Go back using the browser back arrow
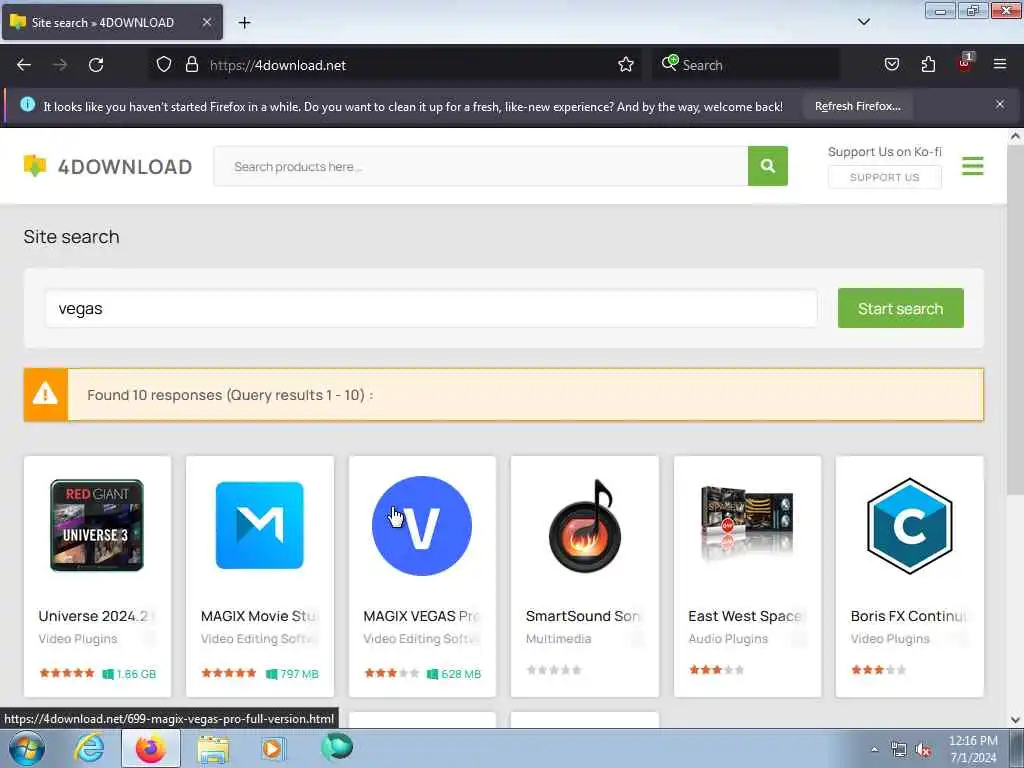The height and width of the screenshot is (768, 1024). (24, 65)
